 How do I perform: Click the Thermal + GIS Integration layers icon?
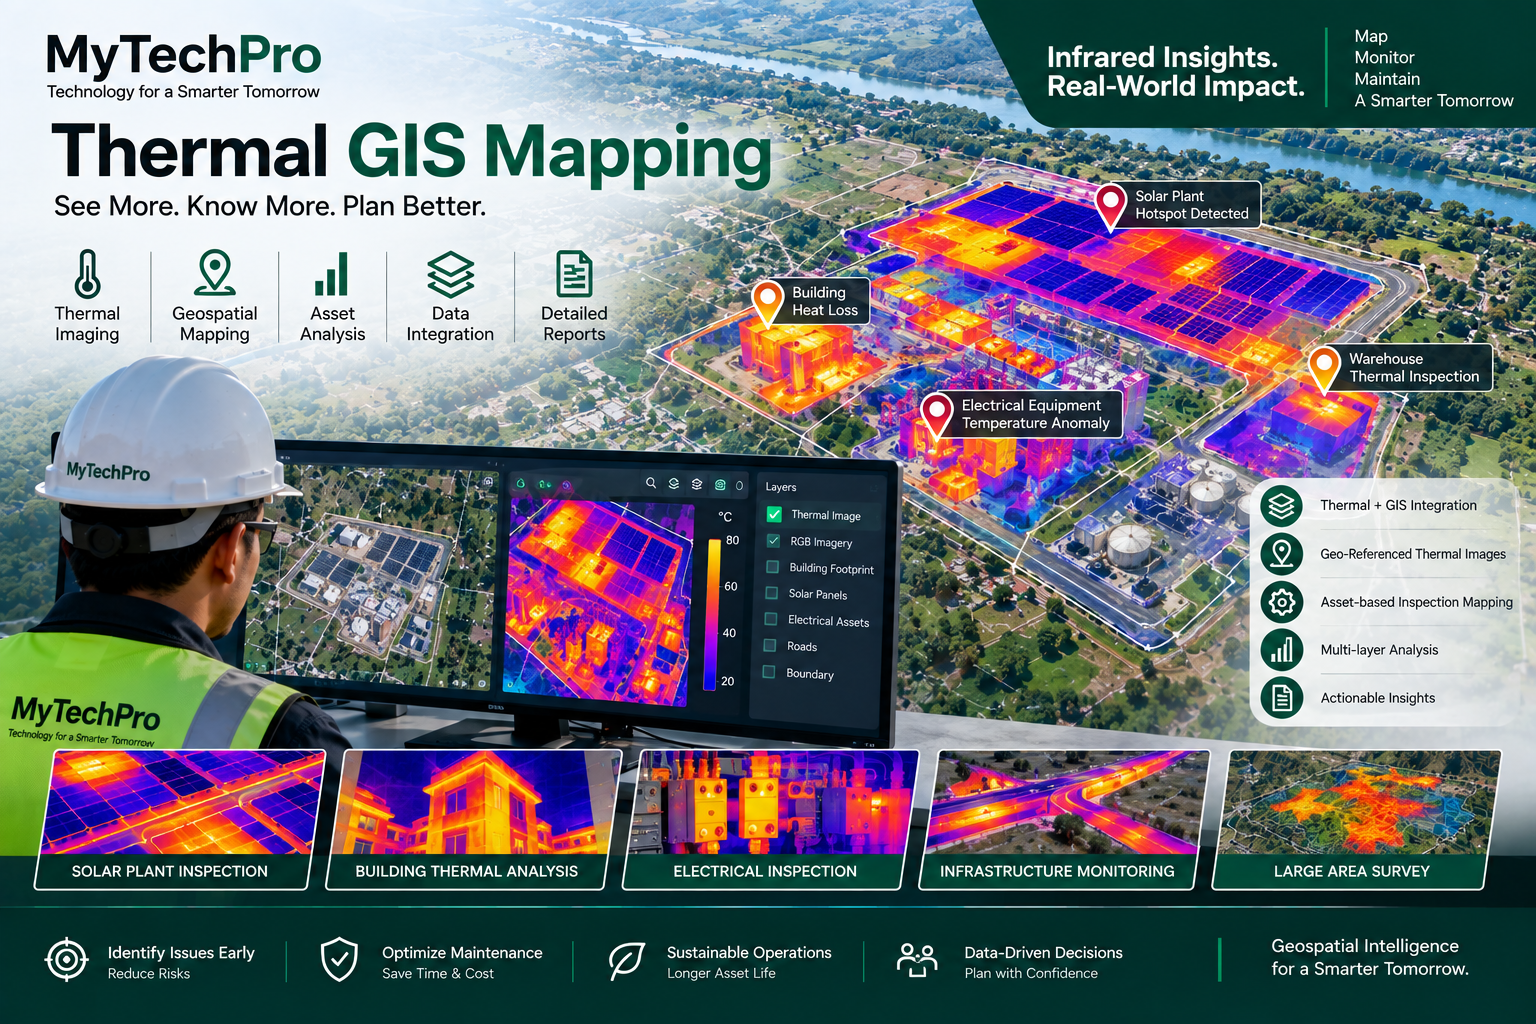pos(1282,505)
